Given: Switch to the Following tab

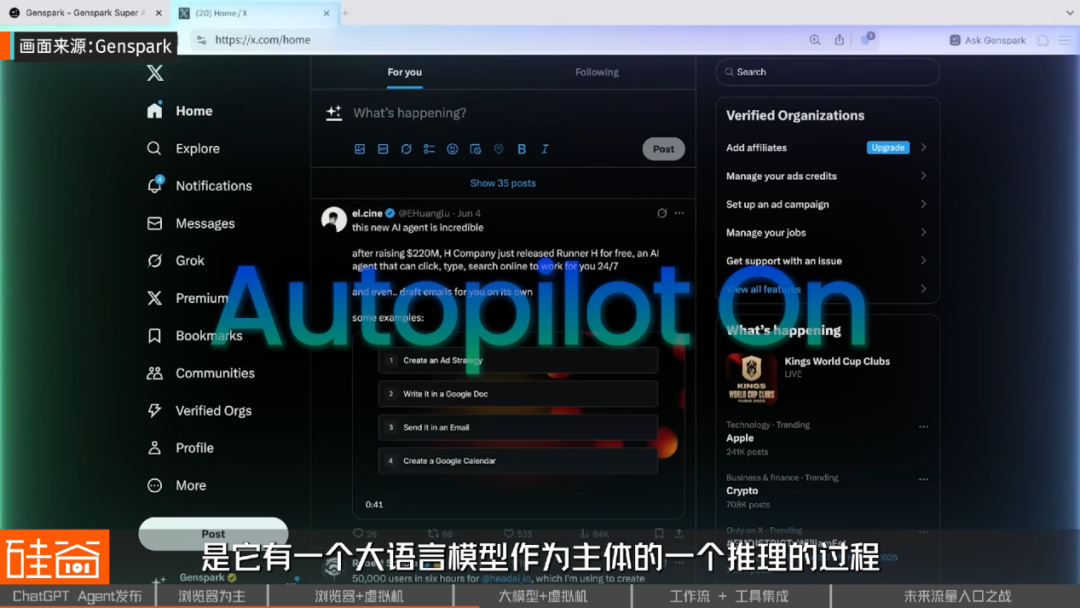Looking at the screenshot, I should (x=596, y=72).
